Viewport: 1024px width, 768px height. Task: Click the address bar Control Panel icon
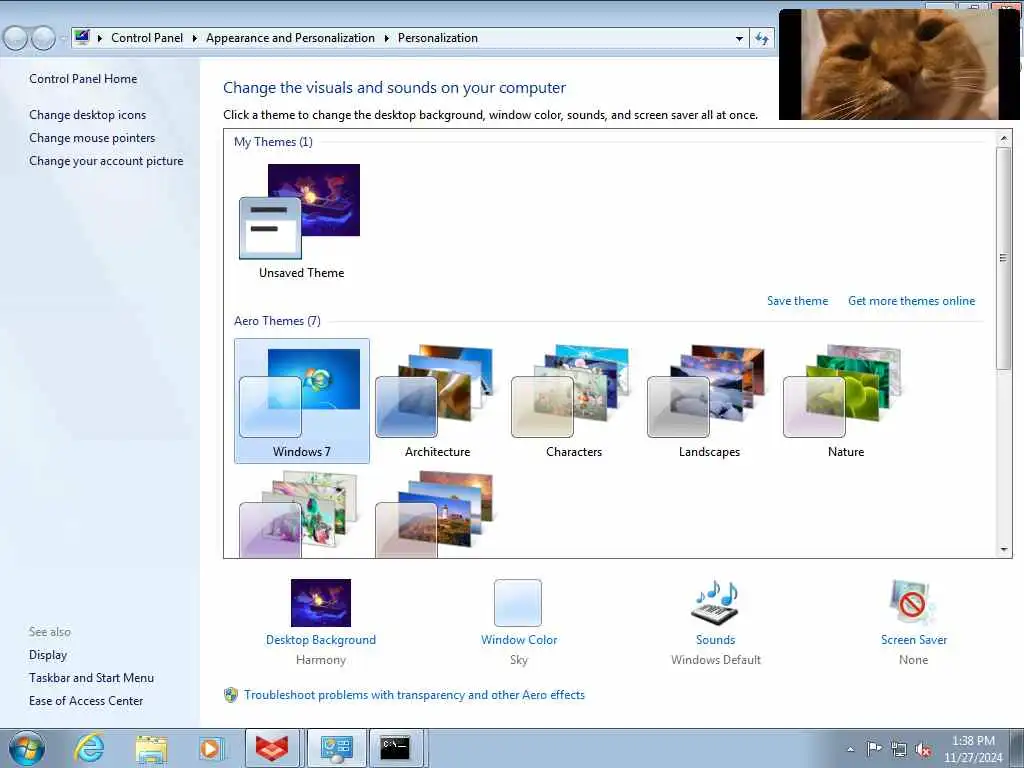(82, 38)
